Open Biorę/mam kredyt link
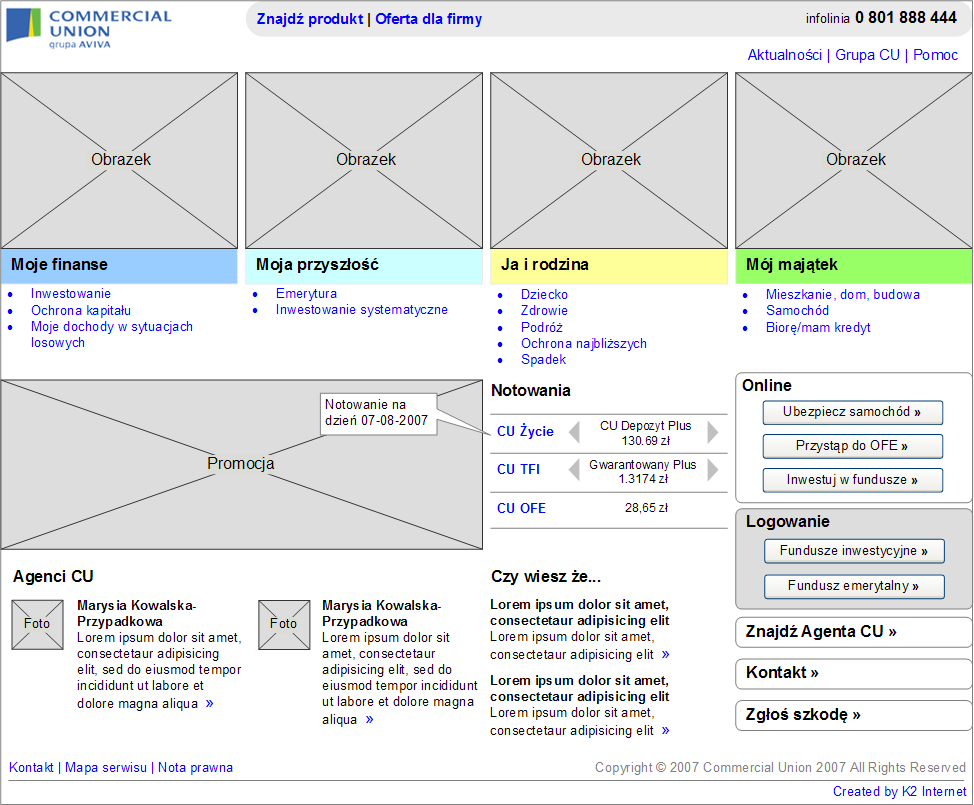This screenshot has height=805, width=974. tap(818, 328)
